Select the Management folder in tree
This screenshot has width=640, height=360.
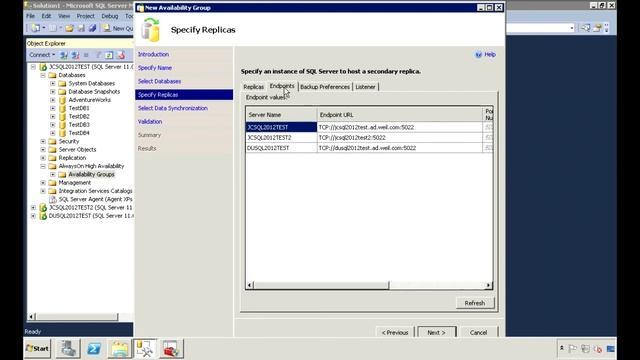tap(75, 182)
